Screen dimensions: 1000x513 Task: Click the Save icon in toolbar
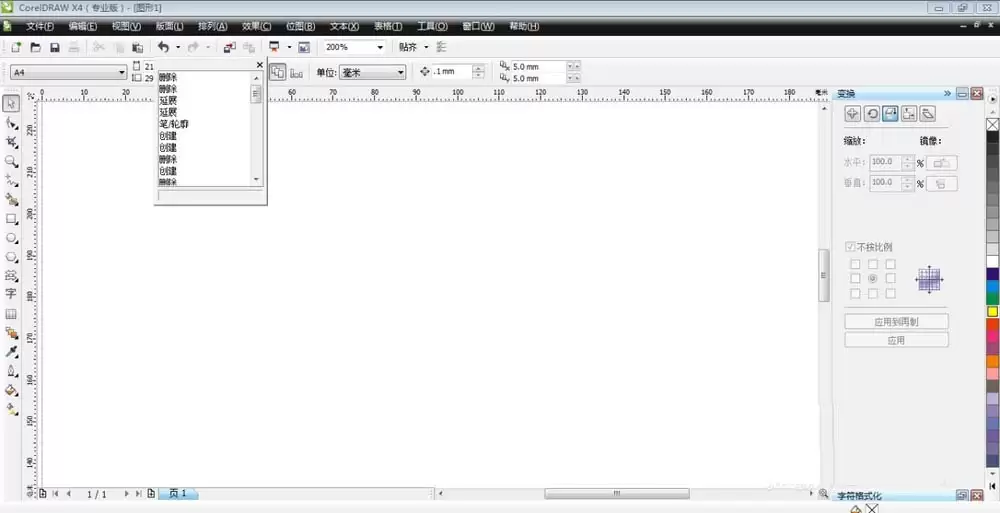click(x=55, y=47)
